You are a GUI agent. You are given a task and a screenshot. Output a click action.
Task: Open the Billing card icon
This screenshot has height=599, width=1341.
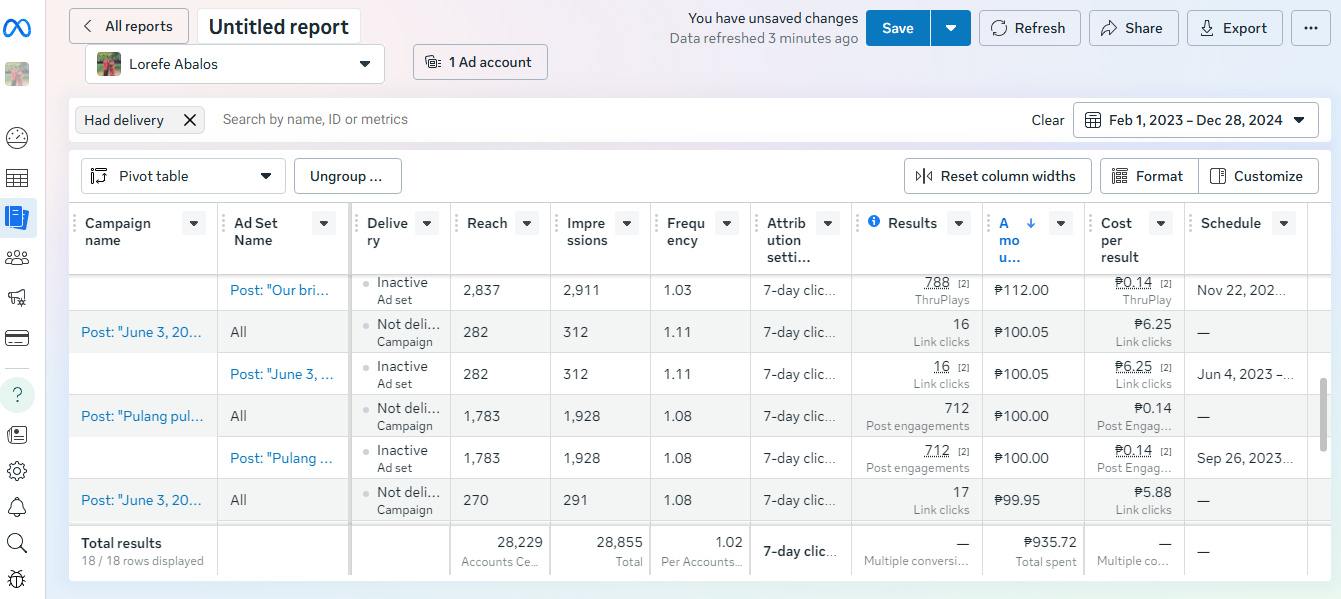17,338
